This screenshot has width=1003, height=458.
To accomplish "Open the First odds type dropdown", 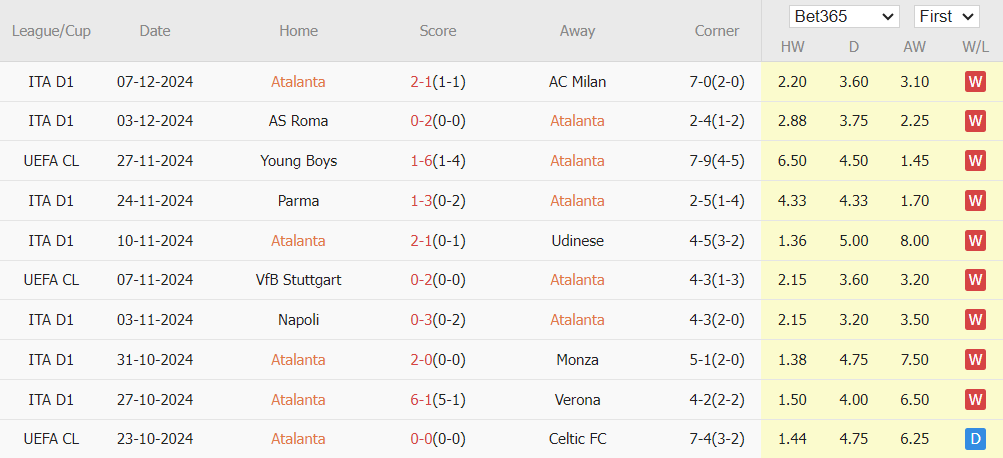I will 946,16.
